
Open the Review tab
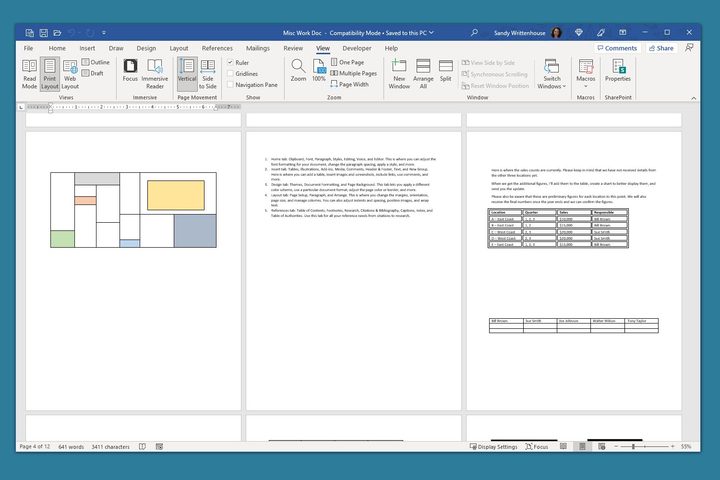[x=293, y=48]
